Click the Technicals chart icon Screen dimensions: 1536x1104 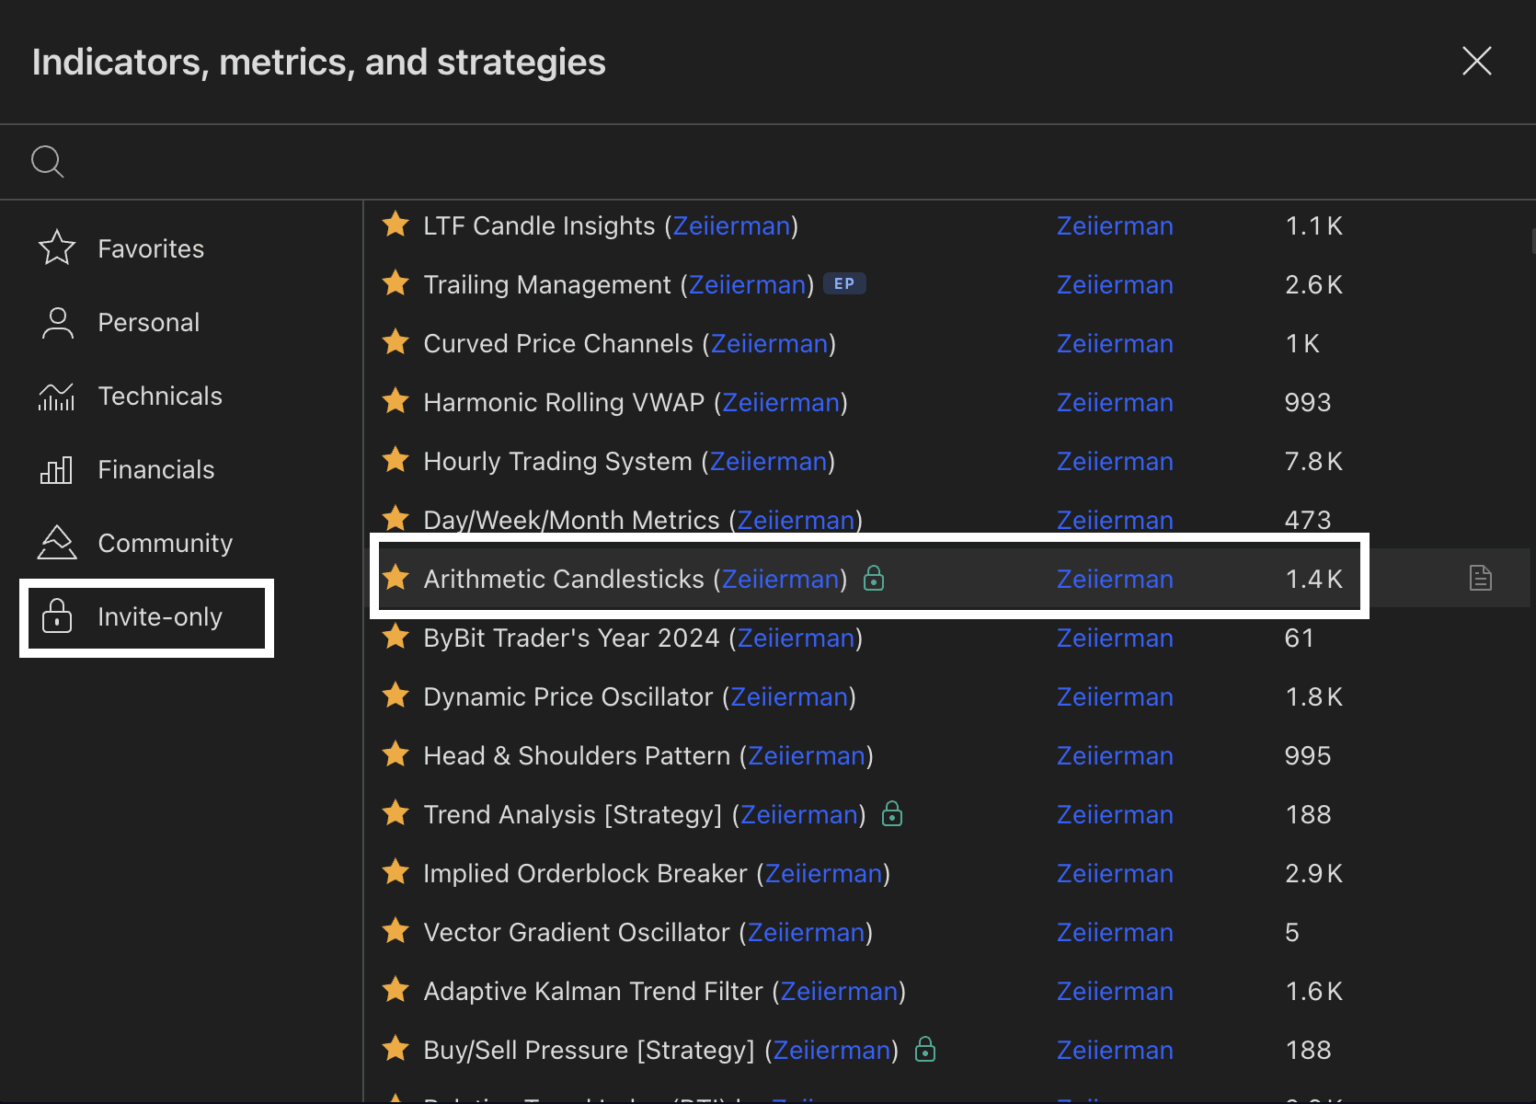[57, 397]
